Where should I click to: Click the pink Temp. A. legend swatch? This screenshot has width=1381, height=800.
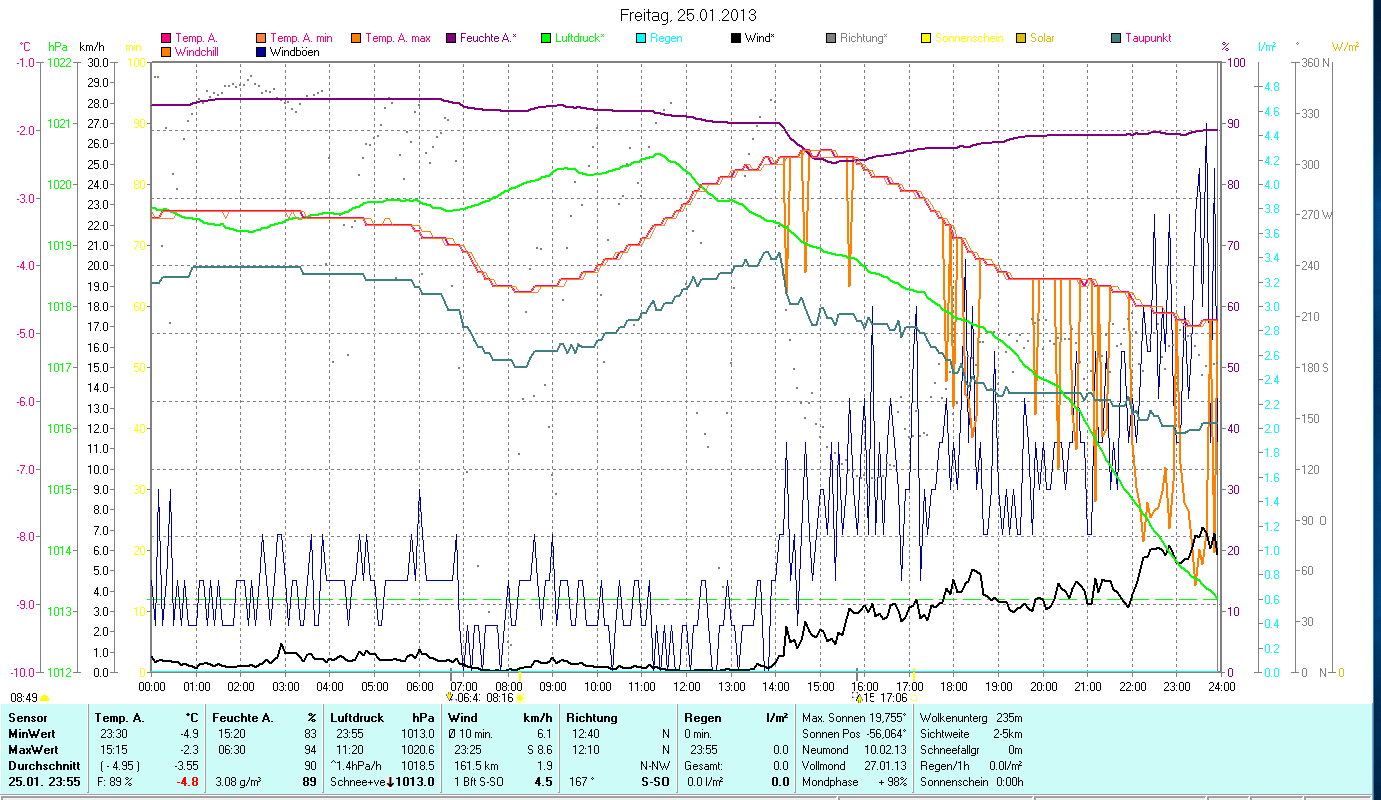(x=166, y=38)
